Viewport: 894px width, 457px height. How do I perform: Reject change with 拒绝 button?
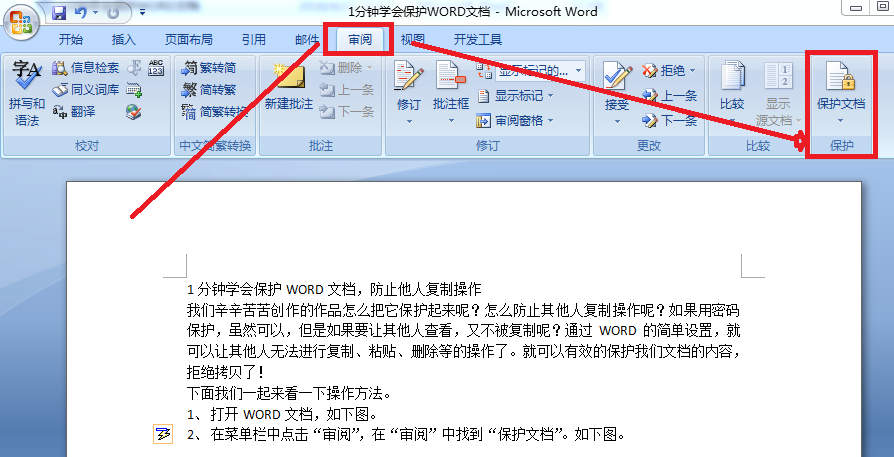tap(664, 71)
